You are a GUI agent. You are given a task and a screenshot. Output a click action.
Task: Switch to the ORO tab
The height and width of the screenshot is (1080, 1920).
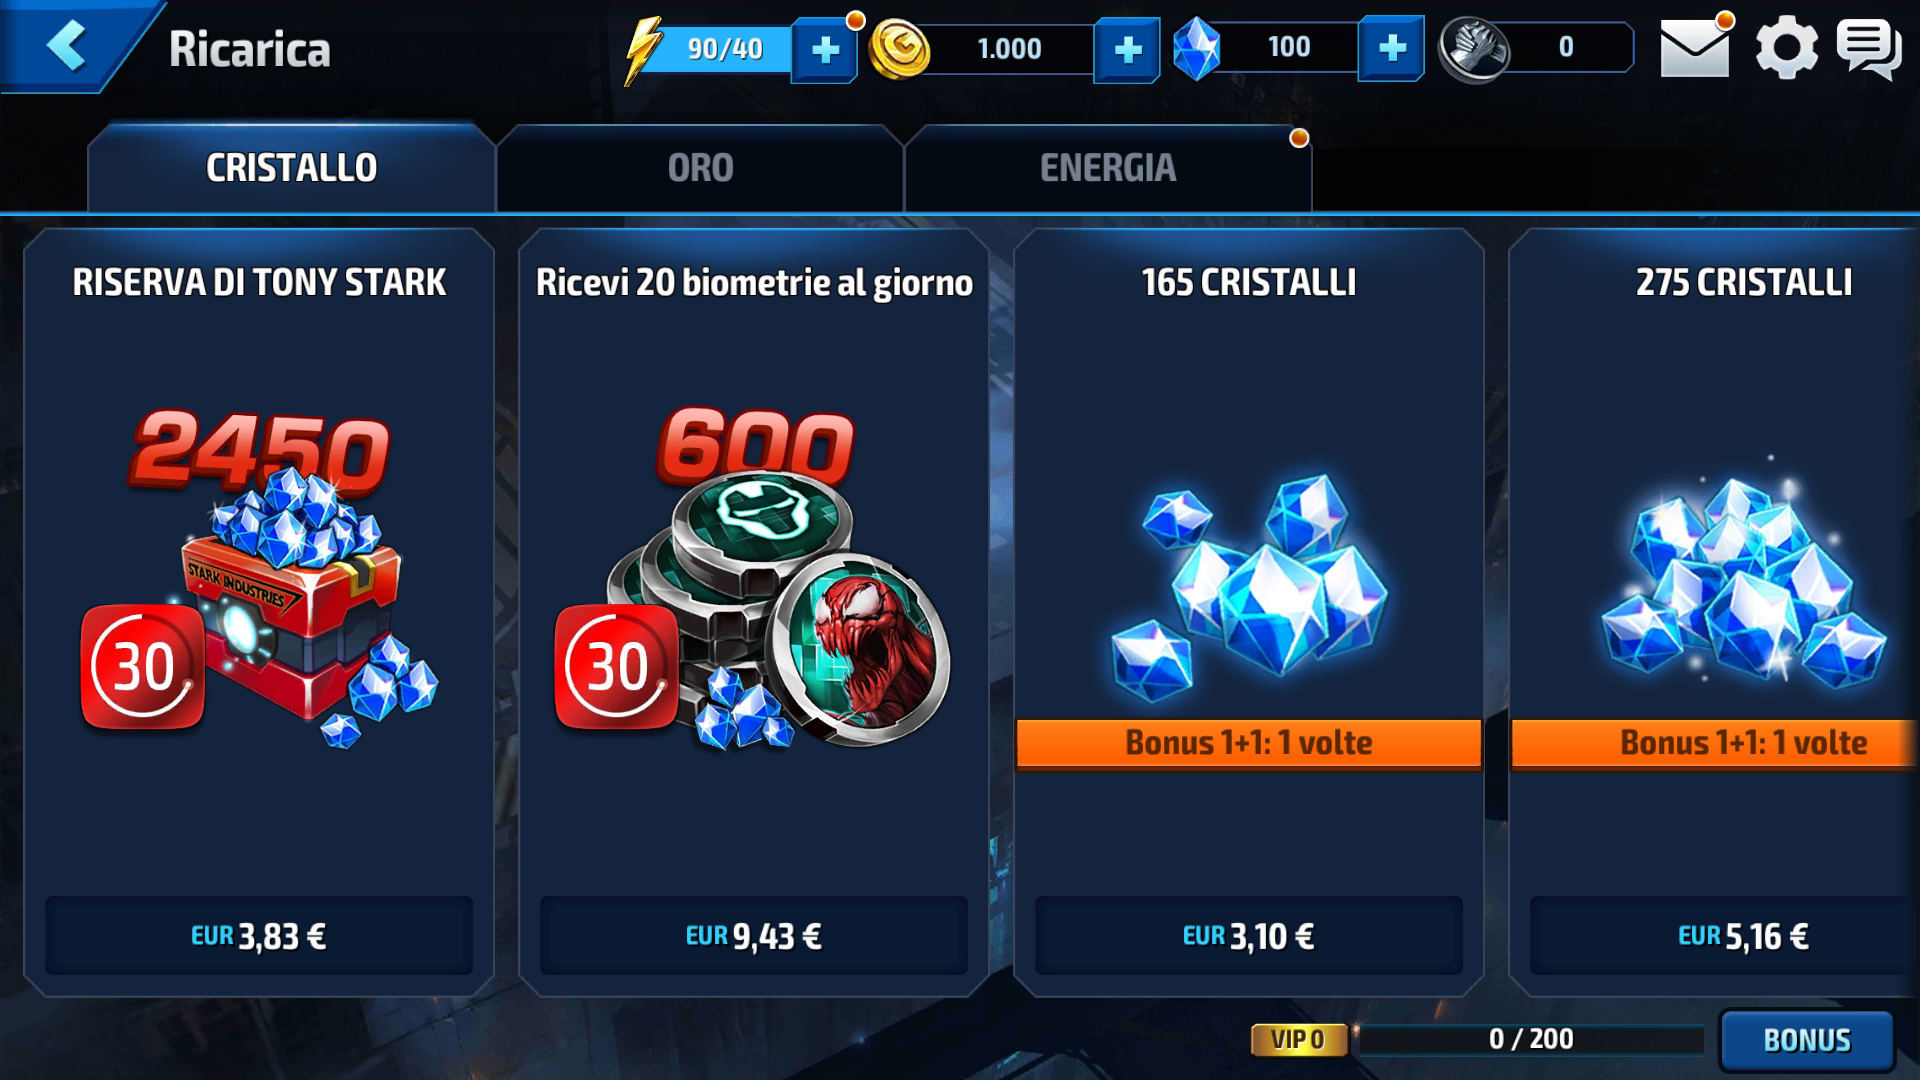coord(700,168)
